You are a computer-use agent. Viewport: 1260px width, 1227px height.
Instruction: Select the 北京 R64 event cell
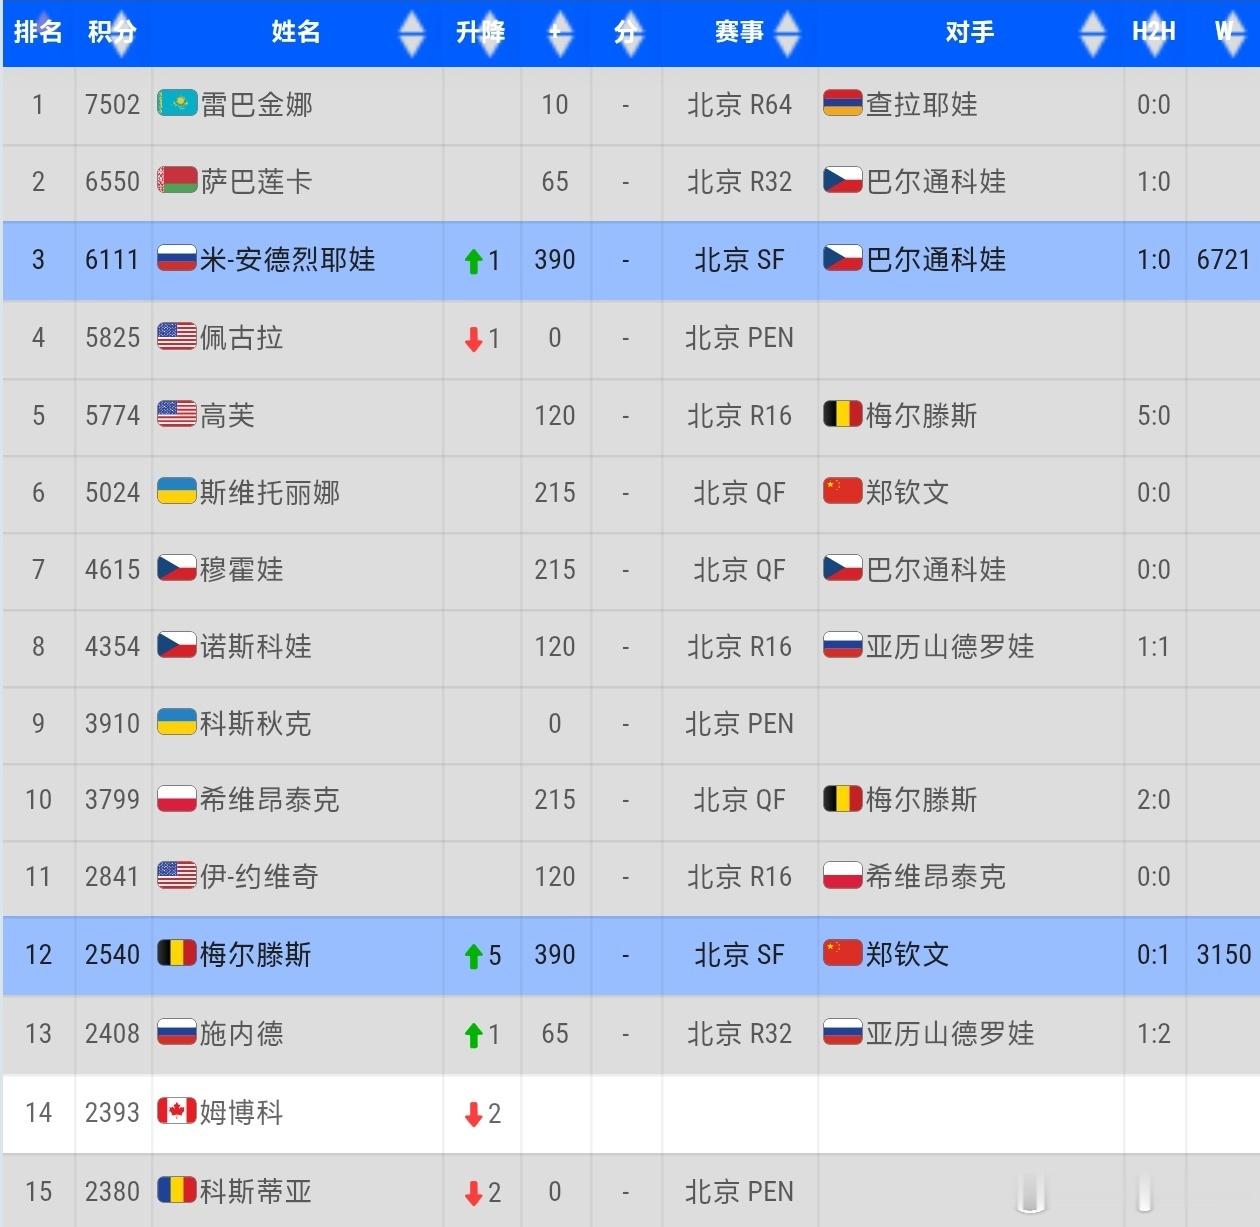(740, 104)
